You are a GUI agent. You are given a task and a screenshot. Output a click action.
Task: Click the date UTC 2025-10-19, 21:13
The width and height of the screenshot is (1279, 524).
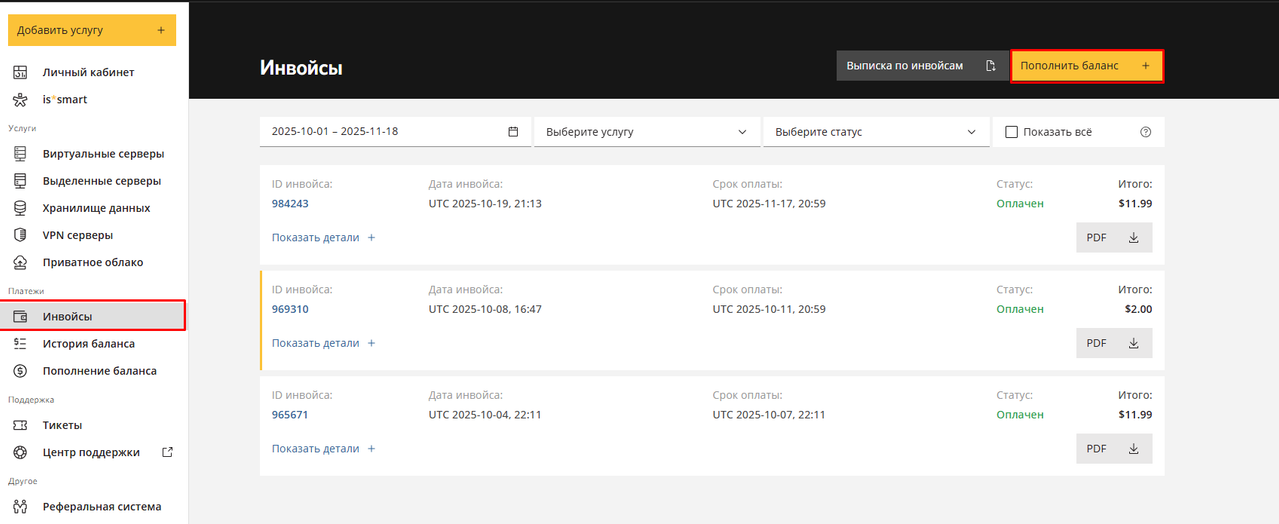[x=485, y=203]
